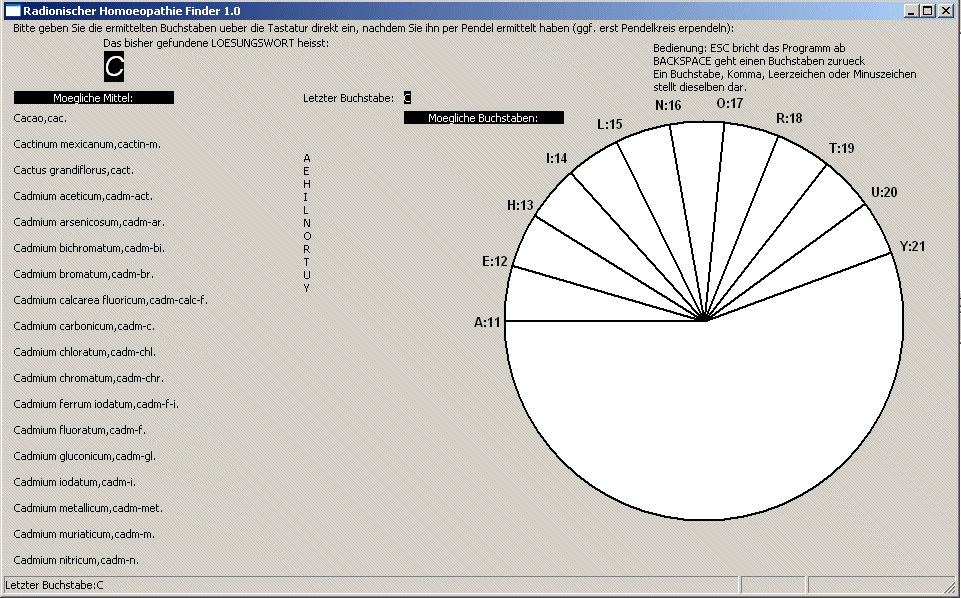Image resolution: width=961 pixels, height=598 pixels.
Task: Click the 'I:14' label on the pendulum circle
Action: pyautogui.click(x=556, y=158)
